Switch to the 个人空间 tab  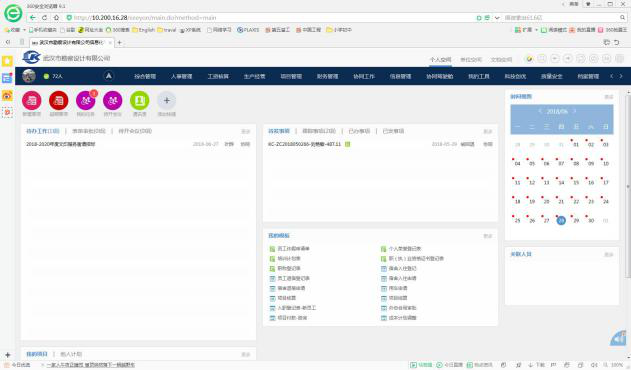440,60
